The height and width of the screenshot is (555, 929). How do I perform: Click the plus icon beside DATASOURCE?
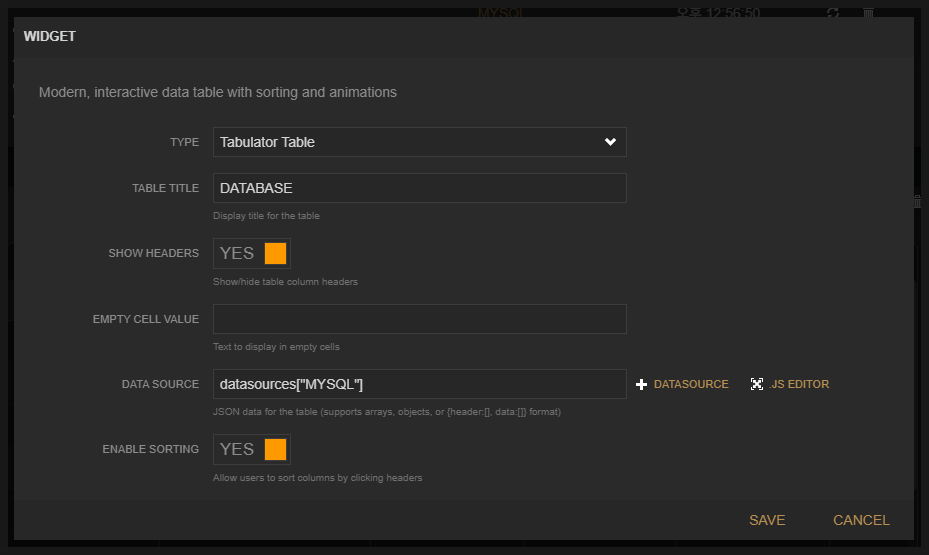pos(641,384)
